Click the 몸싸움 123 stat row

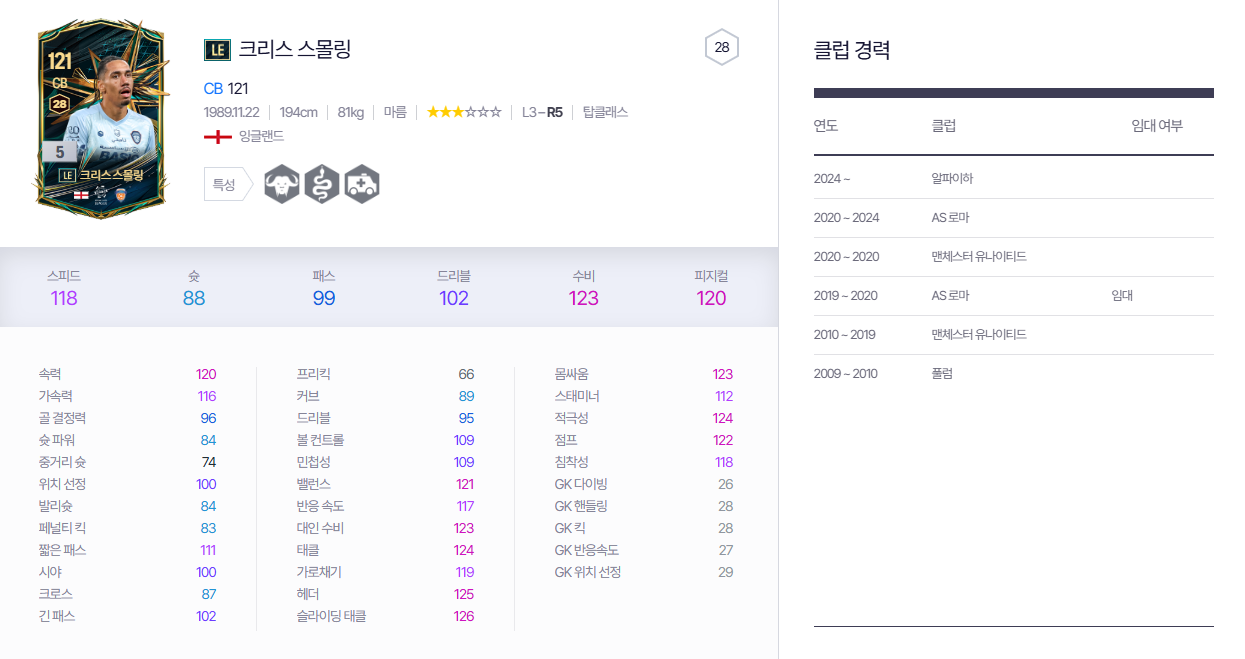[644, 374]
